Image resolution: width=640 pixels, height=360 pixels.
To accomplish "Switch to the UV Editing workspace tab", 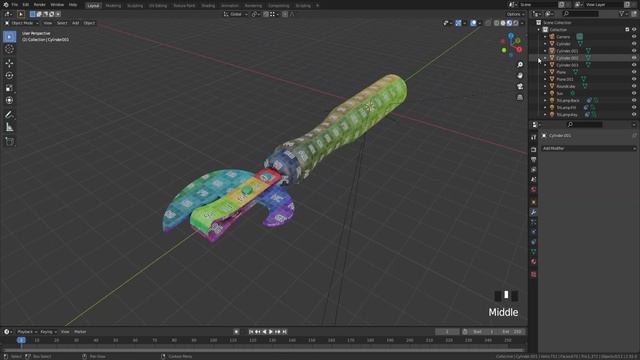I will click(x=158, y=6).
